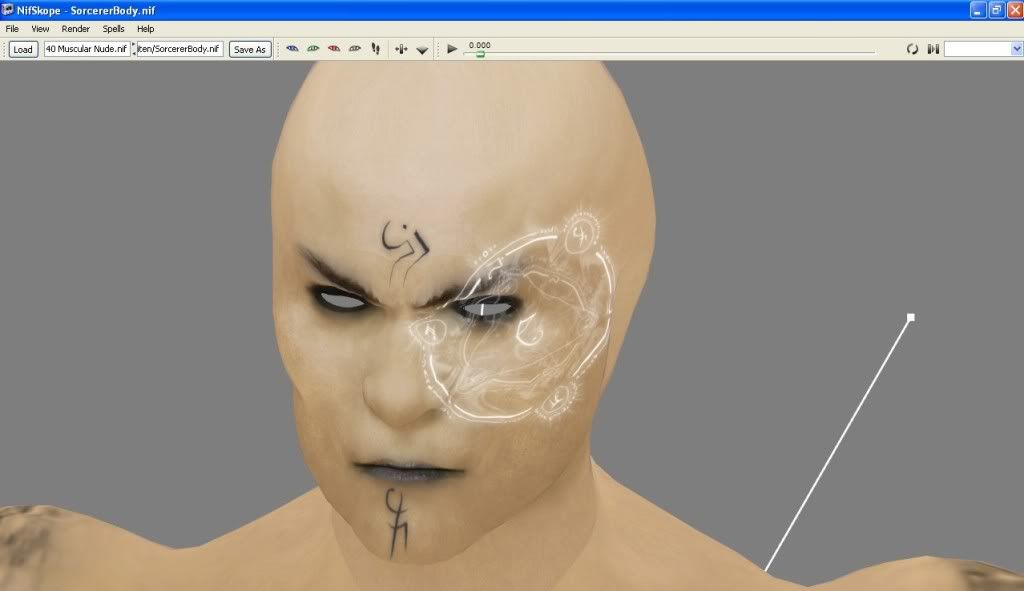Open the File menu
The height and width of the screenshot is (591, 1024).
point(12,29)
